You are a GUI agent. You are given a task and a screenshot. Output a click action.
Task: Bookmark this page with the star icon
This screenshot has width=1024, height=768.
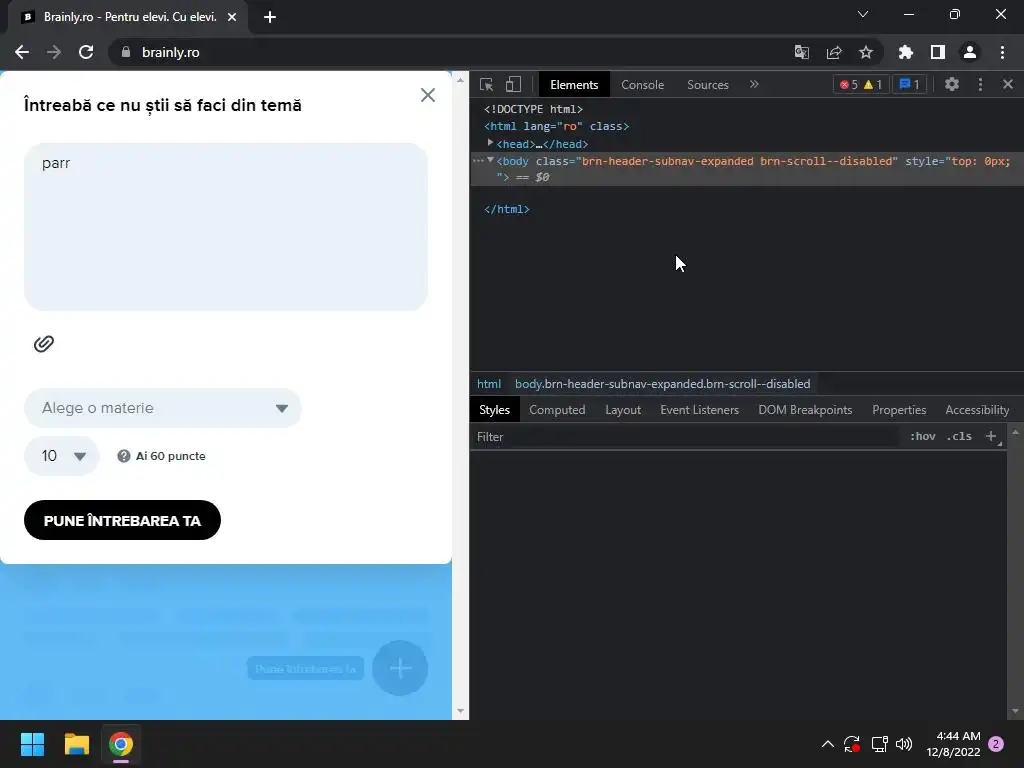(x=866, y=52)
